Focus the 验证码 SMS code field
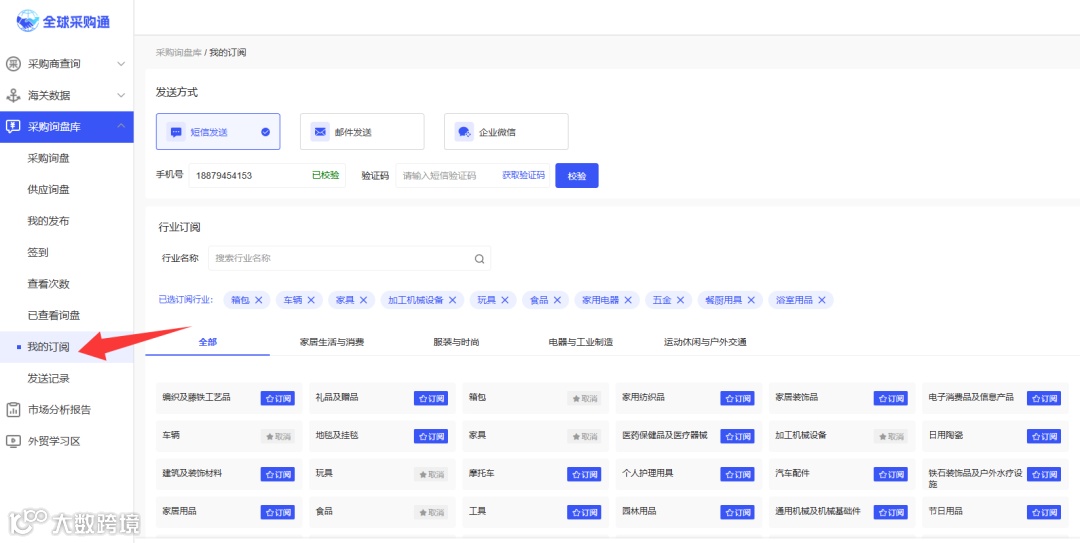 pyautogui.click(x=472, y=175)
